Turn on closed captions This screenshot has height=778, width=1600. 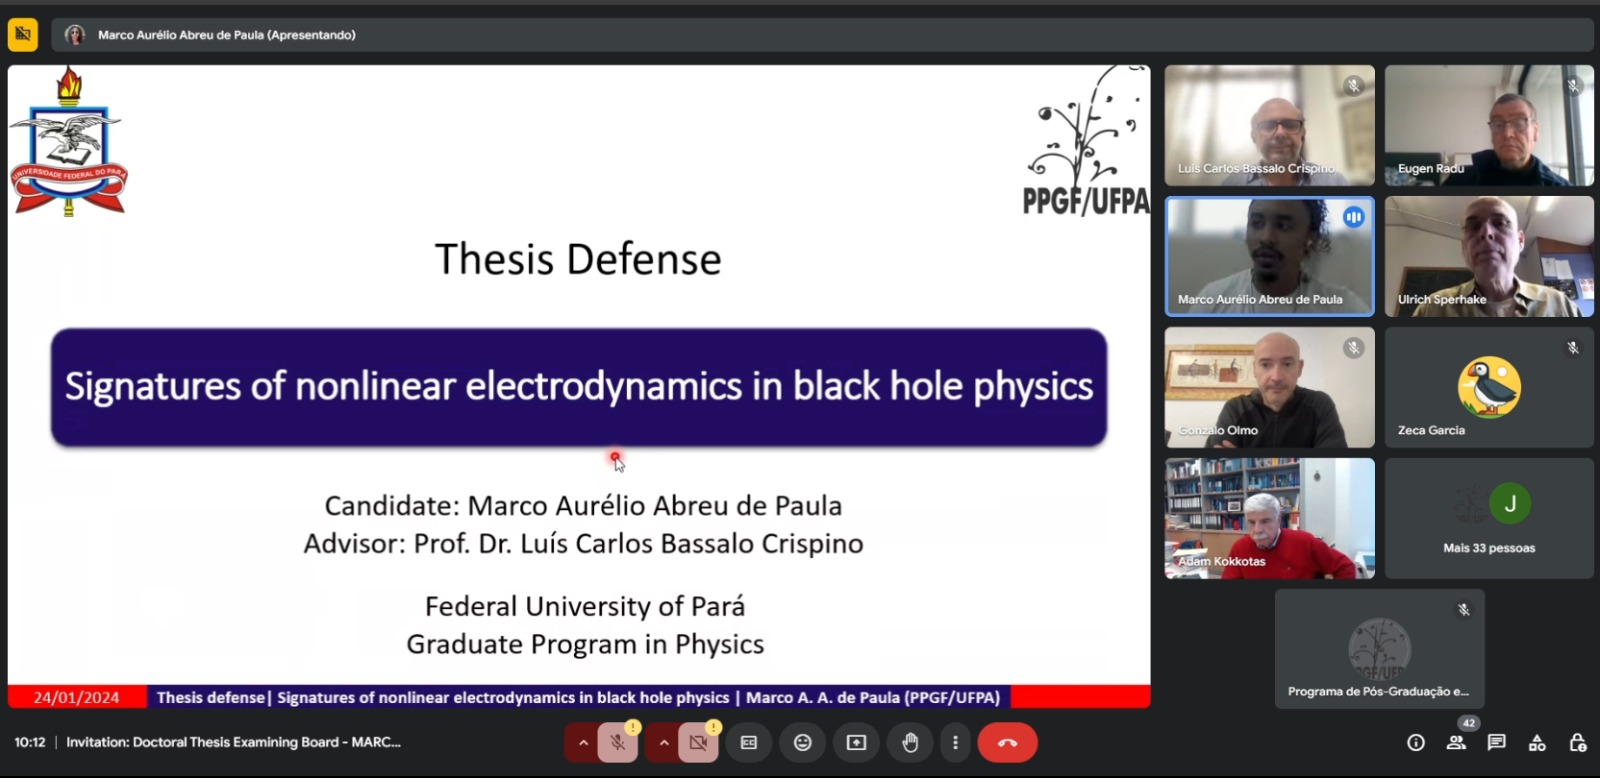[749, 743]
